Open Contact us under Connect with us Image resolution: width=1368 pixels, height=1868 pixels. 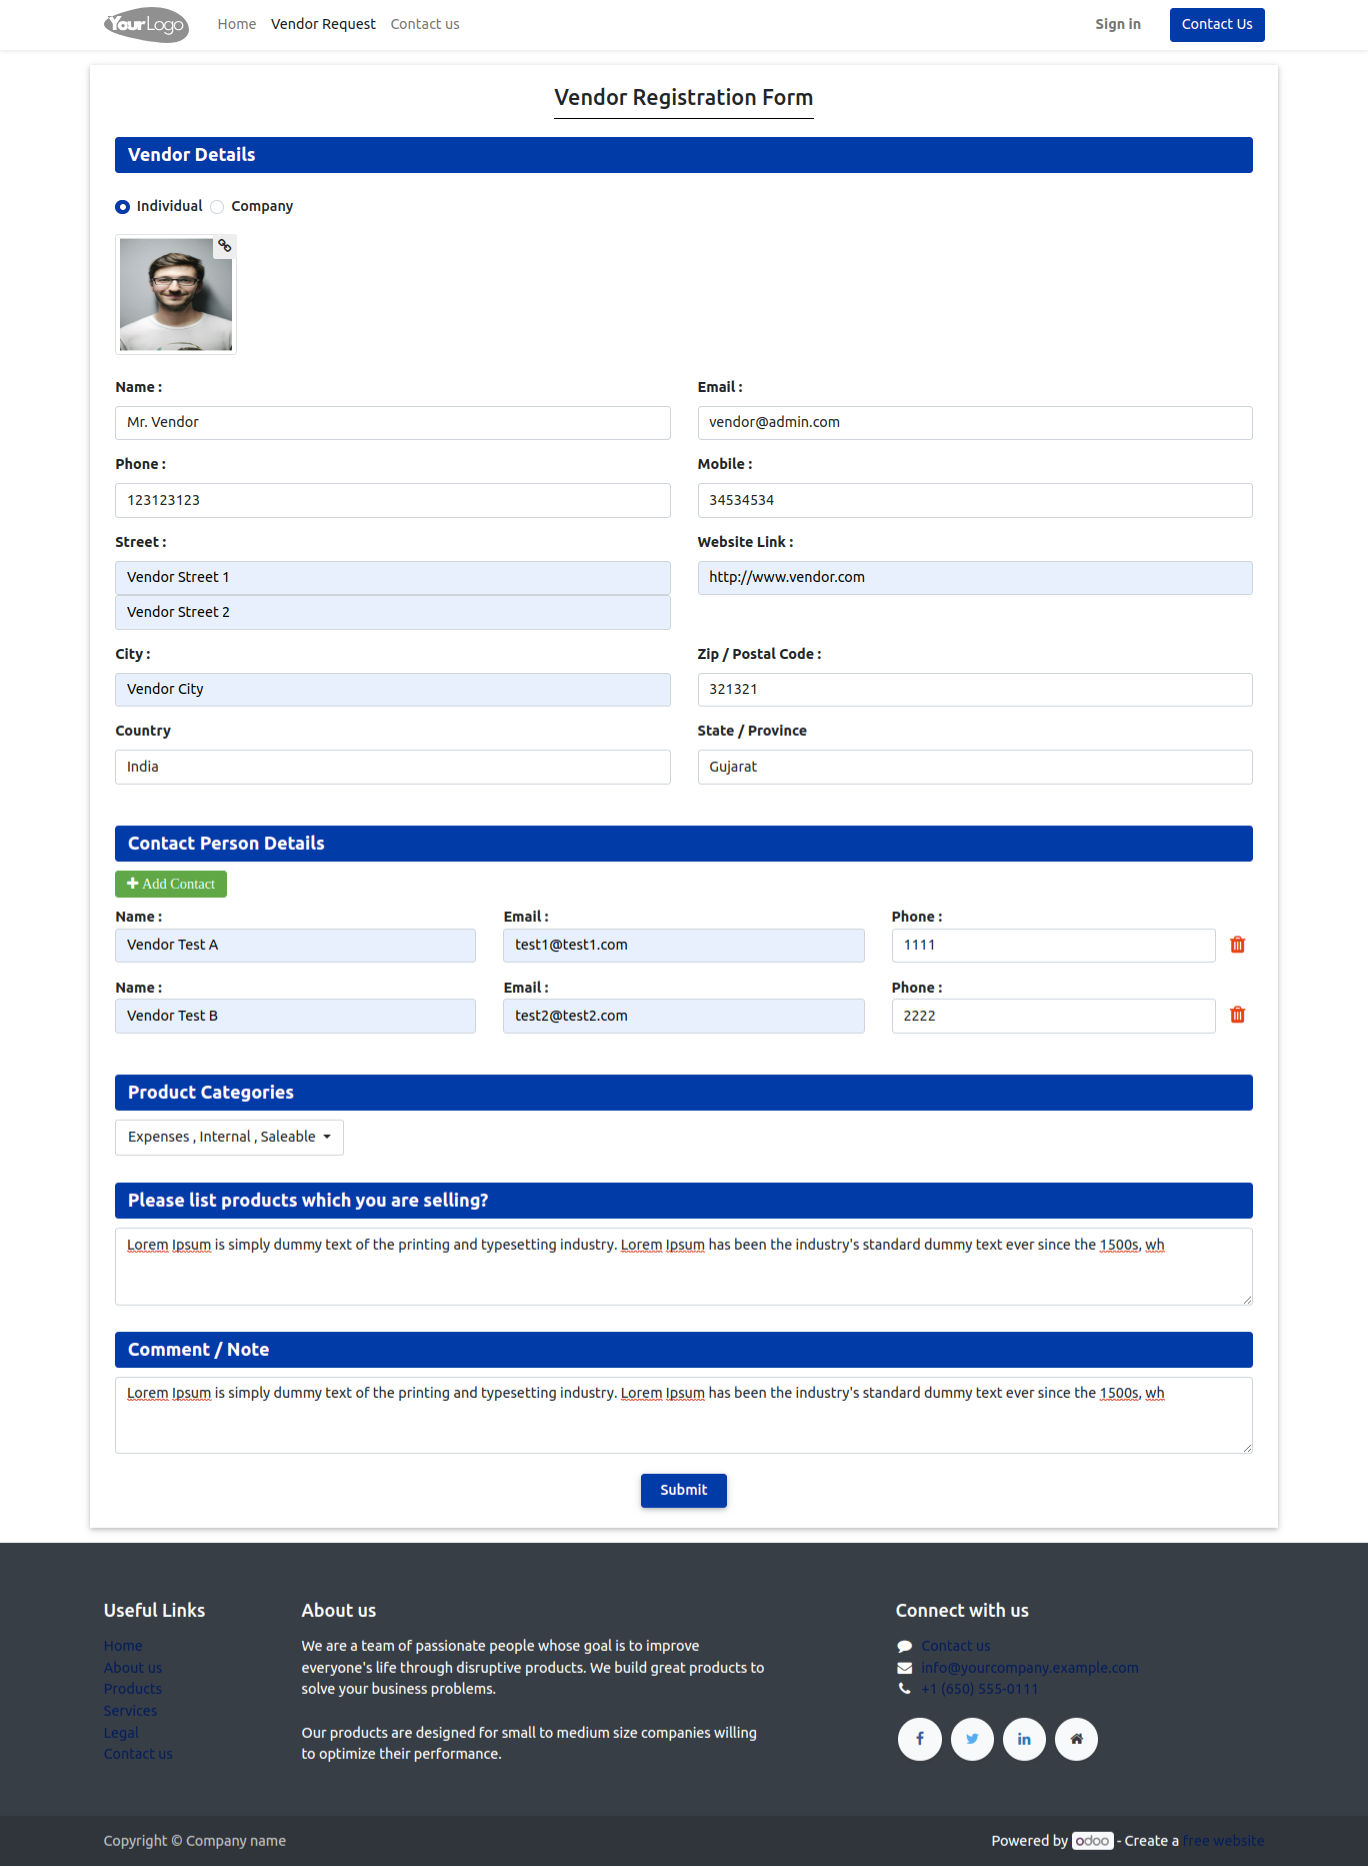point(956,1646)
